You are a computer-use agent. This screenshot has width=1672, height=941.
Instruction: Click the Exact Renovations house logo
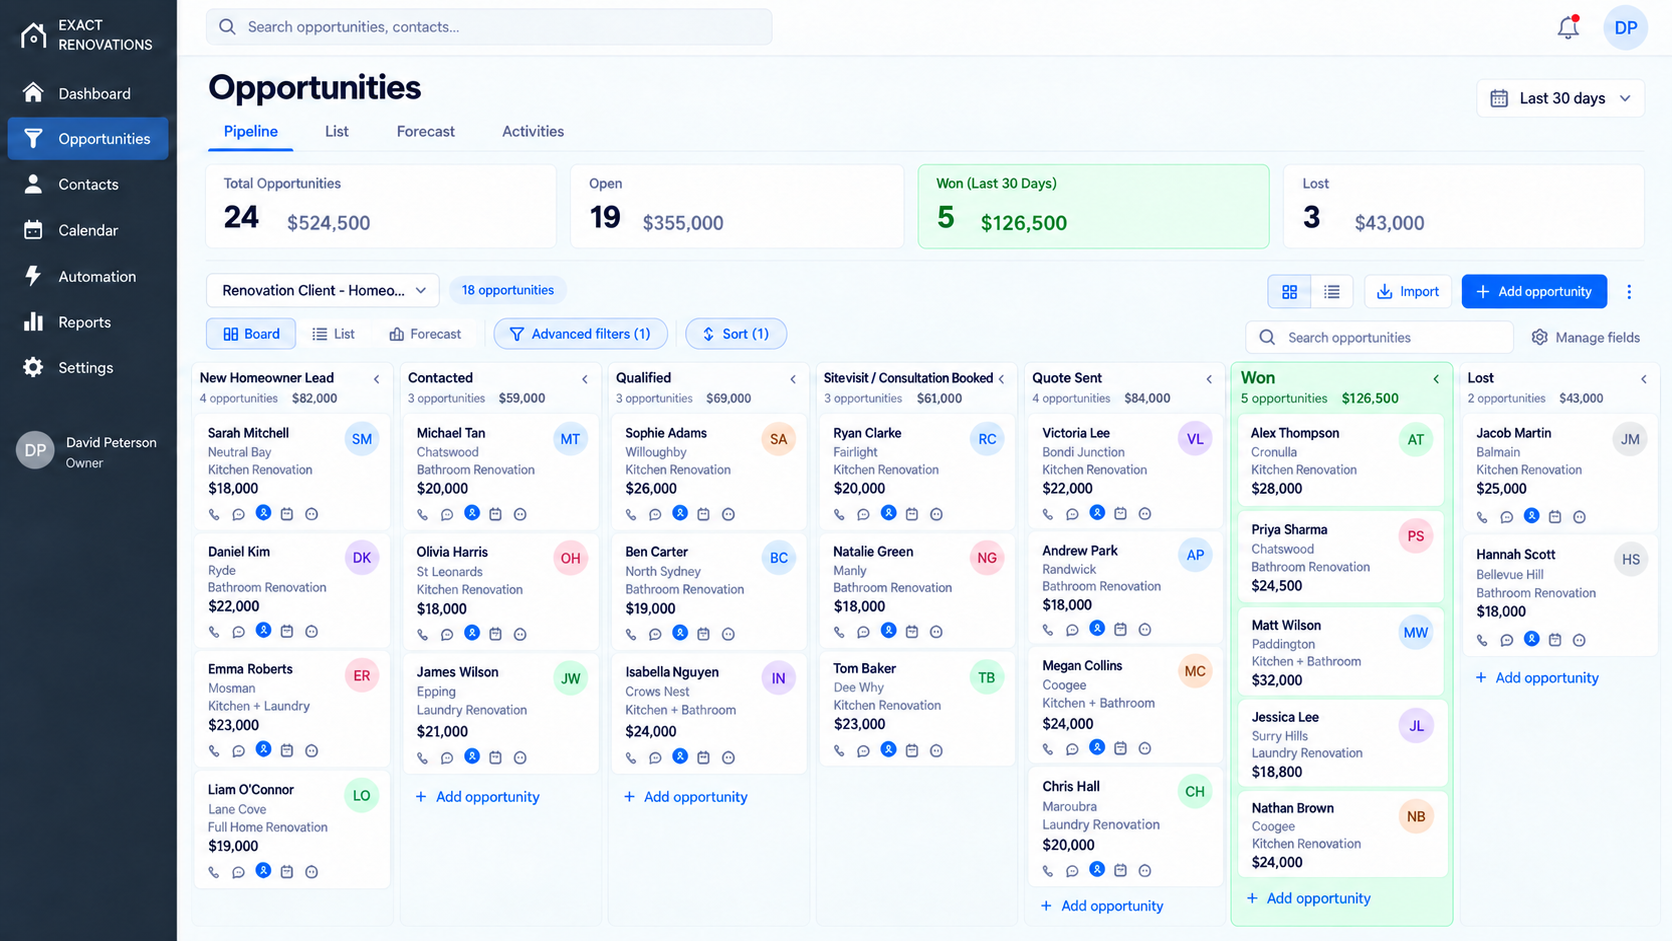point(33,35)
